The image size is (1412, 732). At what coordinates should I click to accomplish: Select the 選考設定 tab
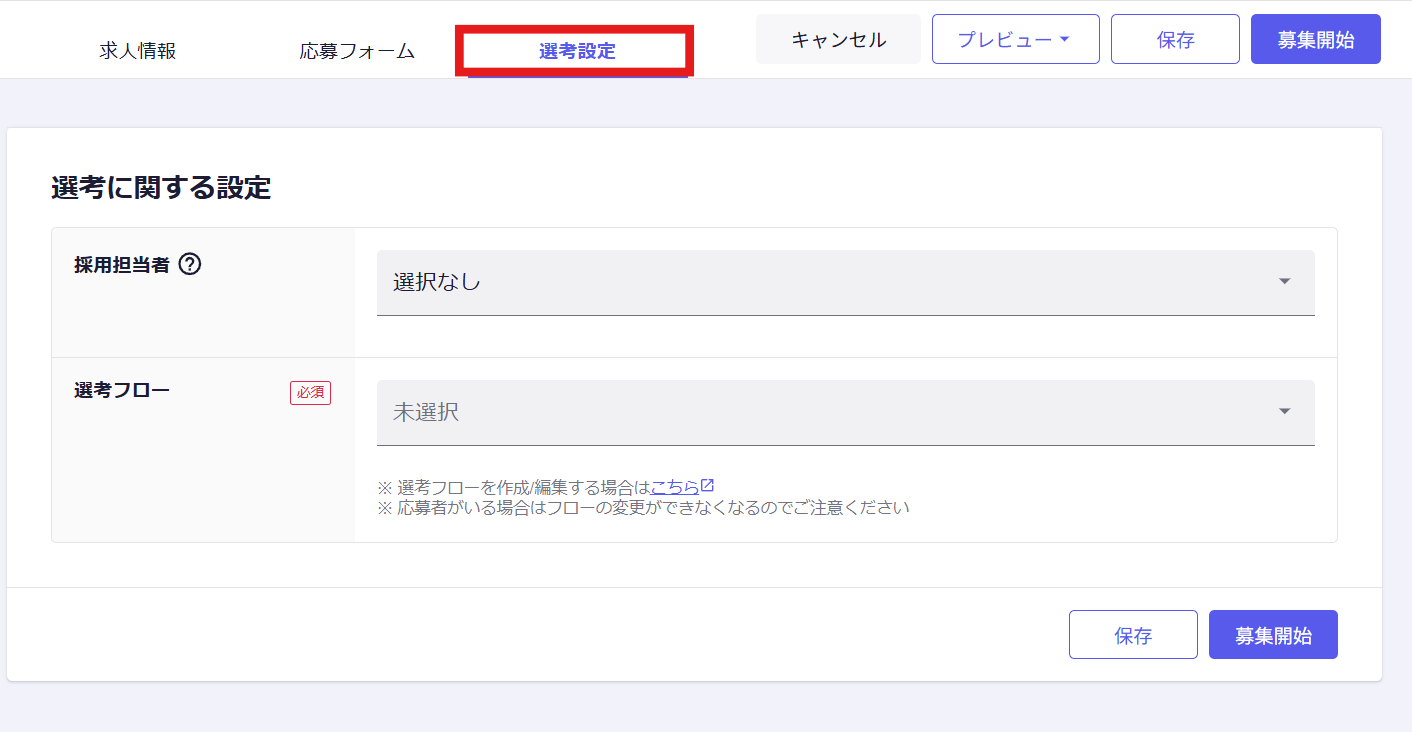pos(577,51)
